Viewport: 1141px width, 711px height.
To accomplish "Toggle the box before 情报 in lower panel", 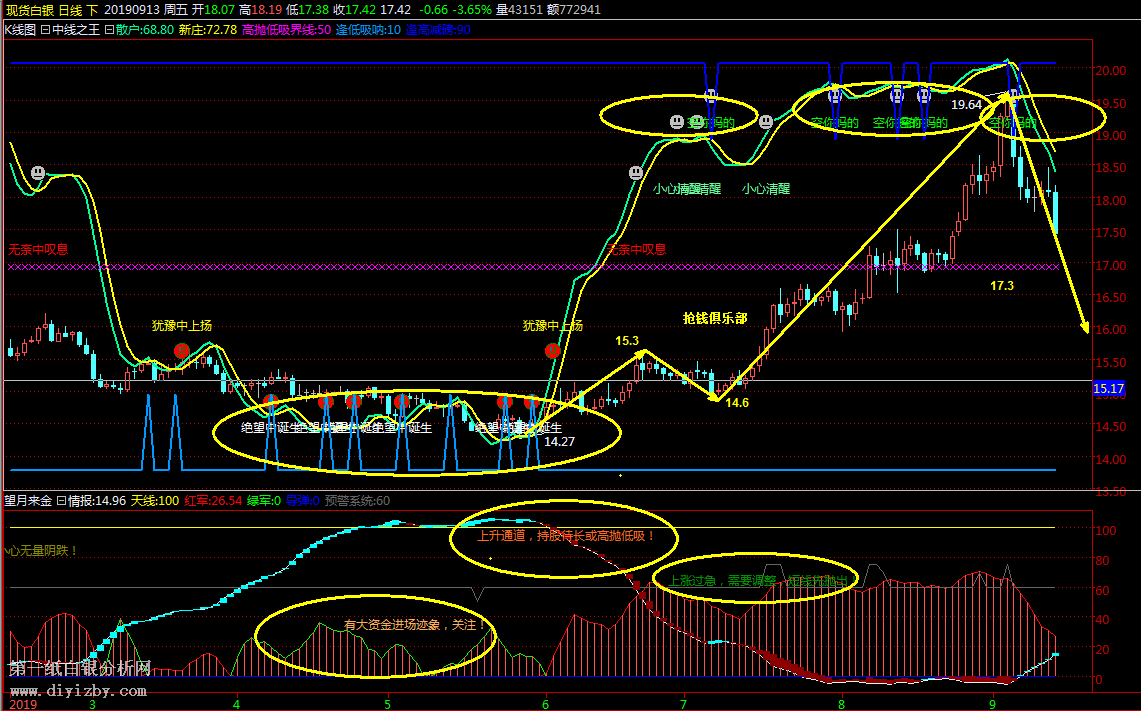I will click(x=59, y=501).
